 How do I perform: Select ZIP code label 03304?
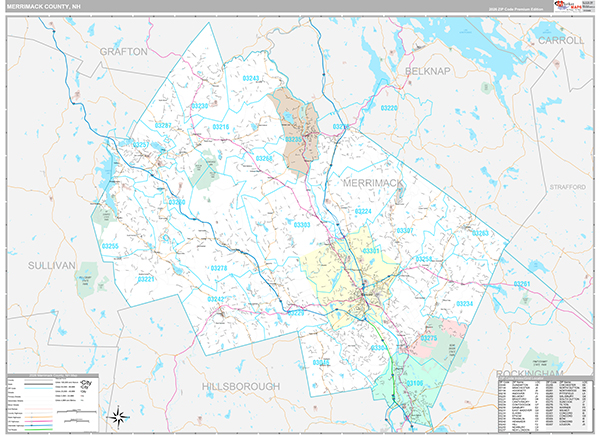[x=378, y=348]
